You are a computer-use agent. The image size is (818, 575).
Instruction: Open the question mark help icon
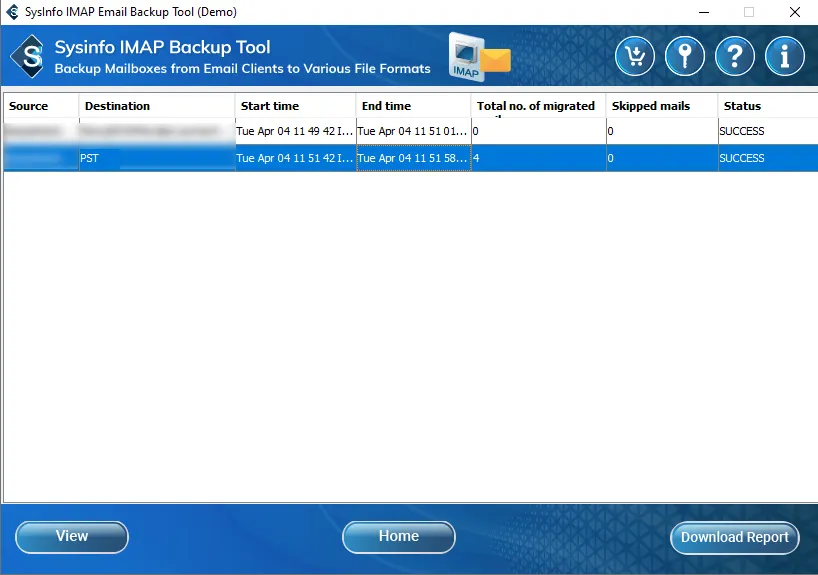(x=735, y=56)
